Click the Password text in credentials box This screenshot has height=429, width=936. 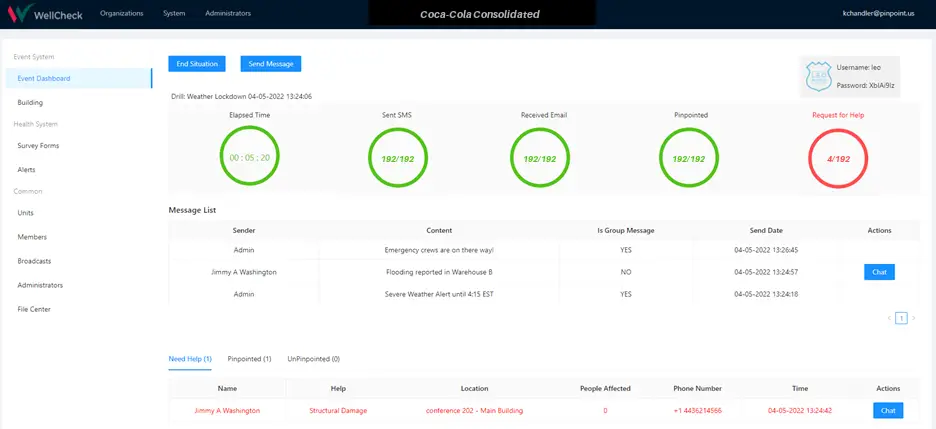coord(866,86)
